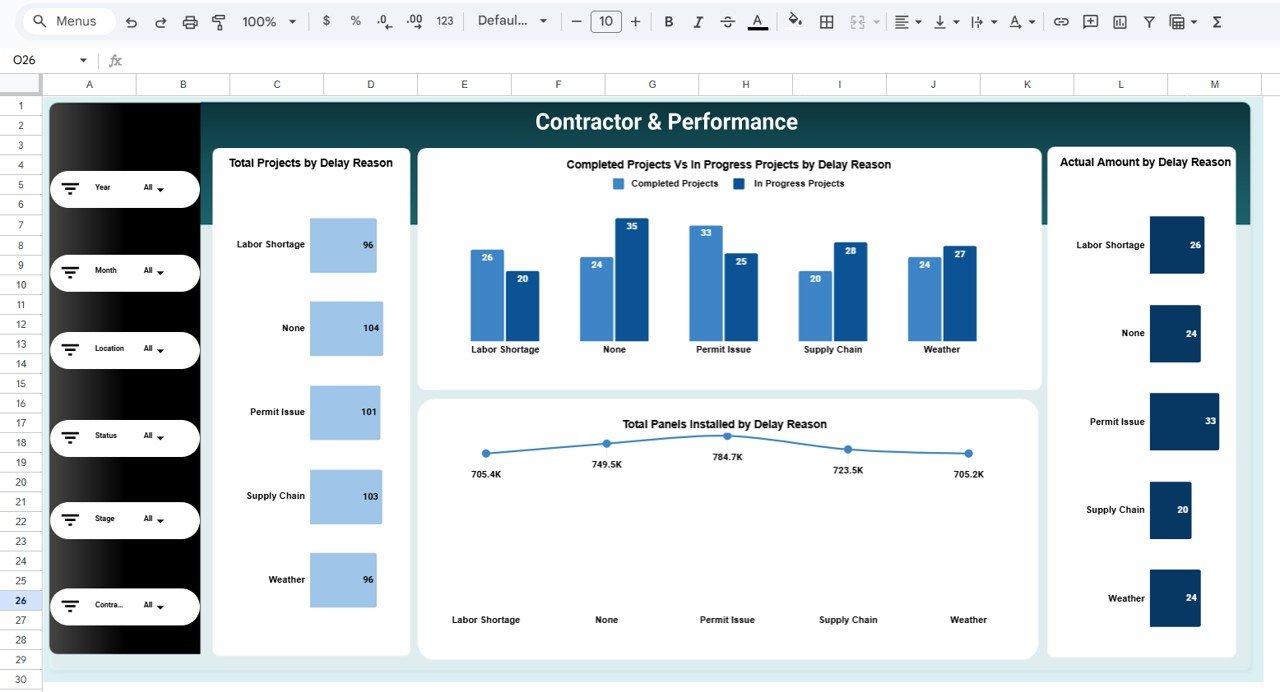Viewport: 1280px width, 692px height.
Task: Apply currency format using the dollar icon
Action: point(325,20)
